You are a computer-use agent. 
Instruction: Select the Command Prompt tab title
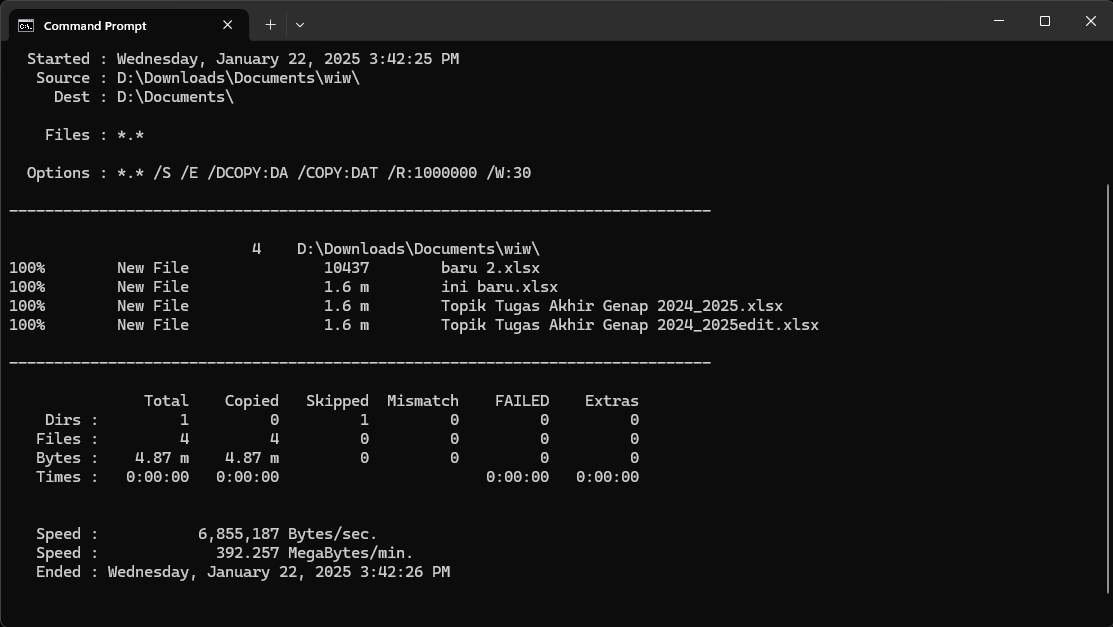[x=95, y=26]
